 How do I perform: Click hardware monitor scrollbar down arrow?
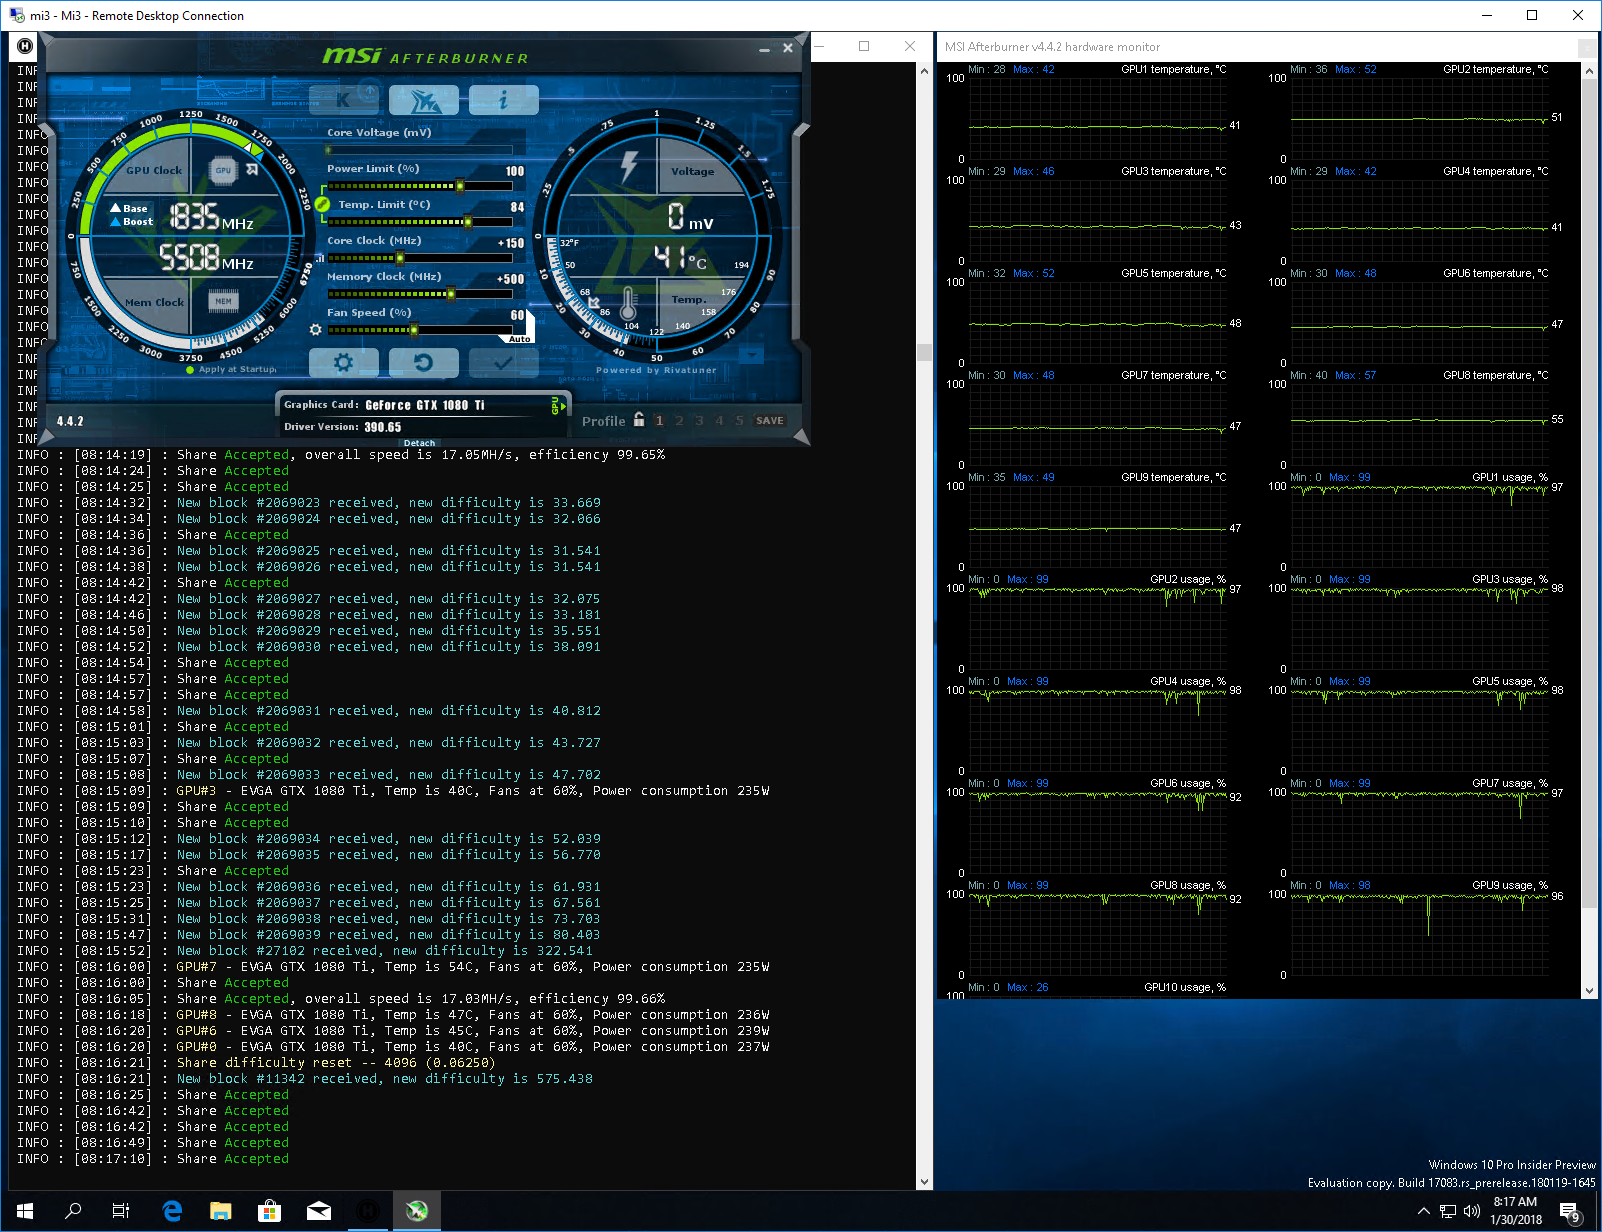tap(1589, 990)
